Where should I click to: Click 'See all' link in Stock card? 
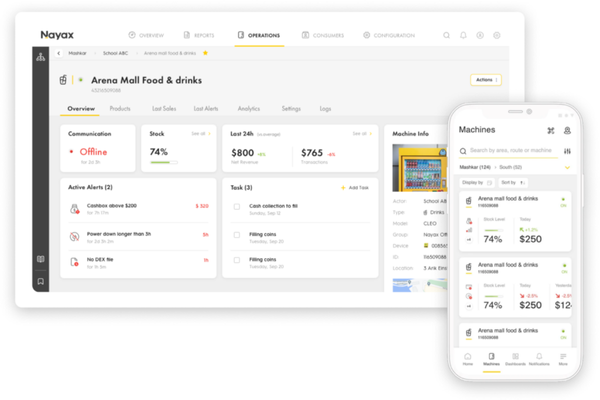tap(201, 133)
